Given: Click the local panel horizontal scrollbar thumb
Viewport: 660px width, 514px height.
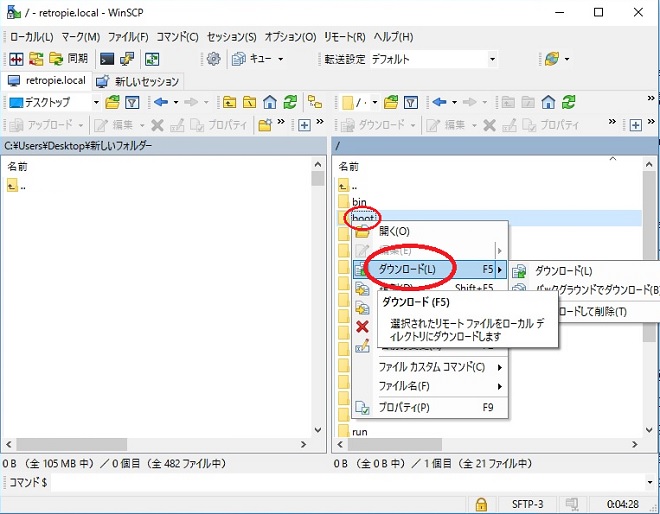Looking at the screenshot, I should pyautogui.click(x=72, y=444).
